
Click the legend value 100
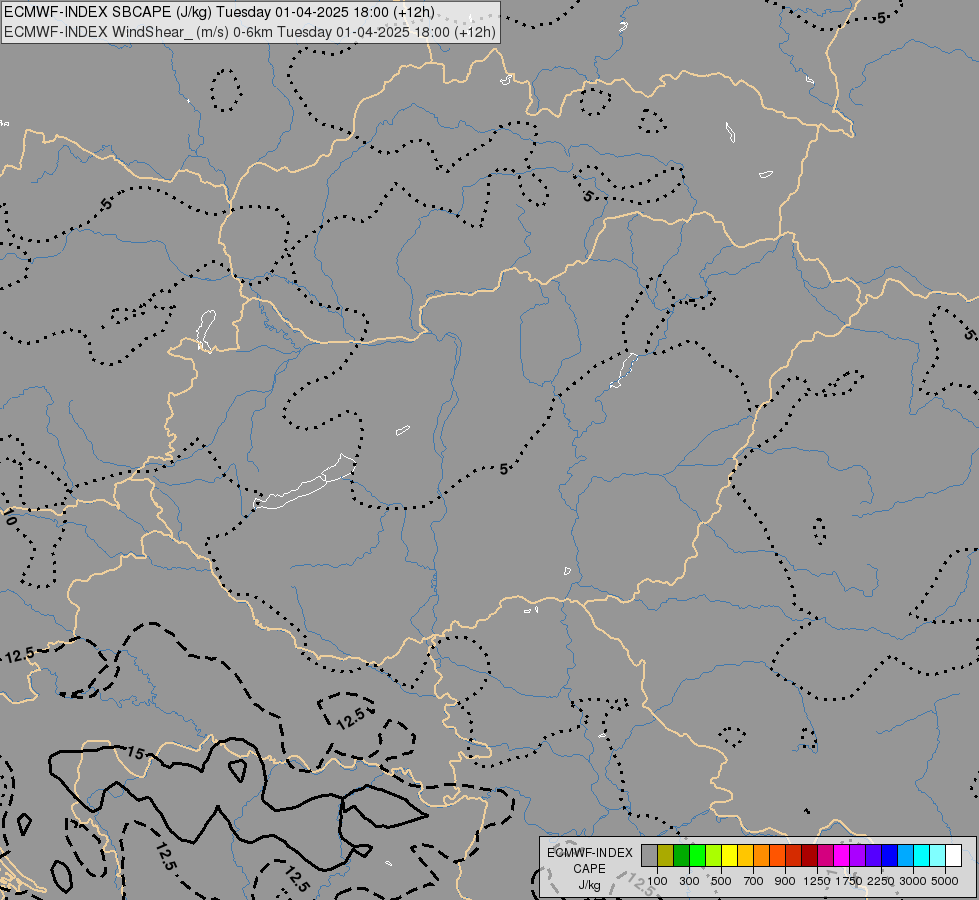click(657, 881)
